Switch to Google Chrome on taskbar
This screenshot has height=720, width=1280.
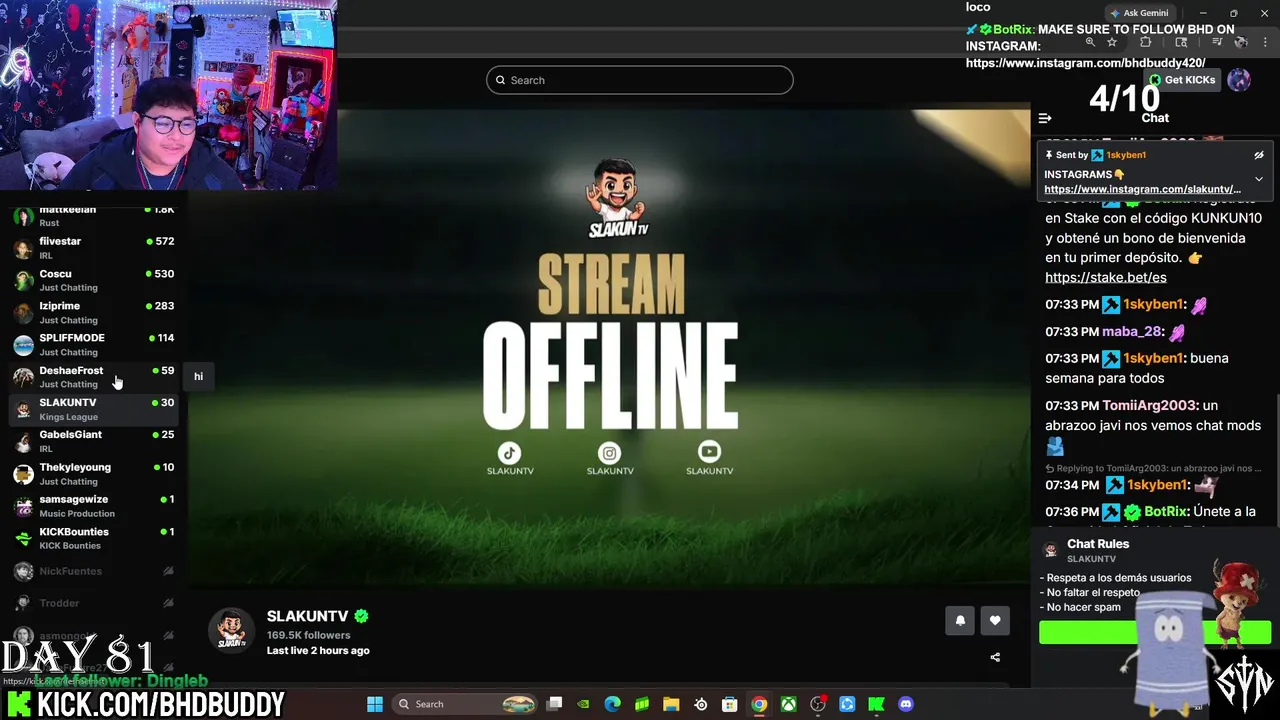pyautogui.click(x=759, y=704)
